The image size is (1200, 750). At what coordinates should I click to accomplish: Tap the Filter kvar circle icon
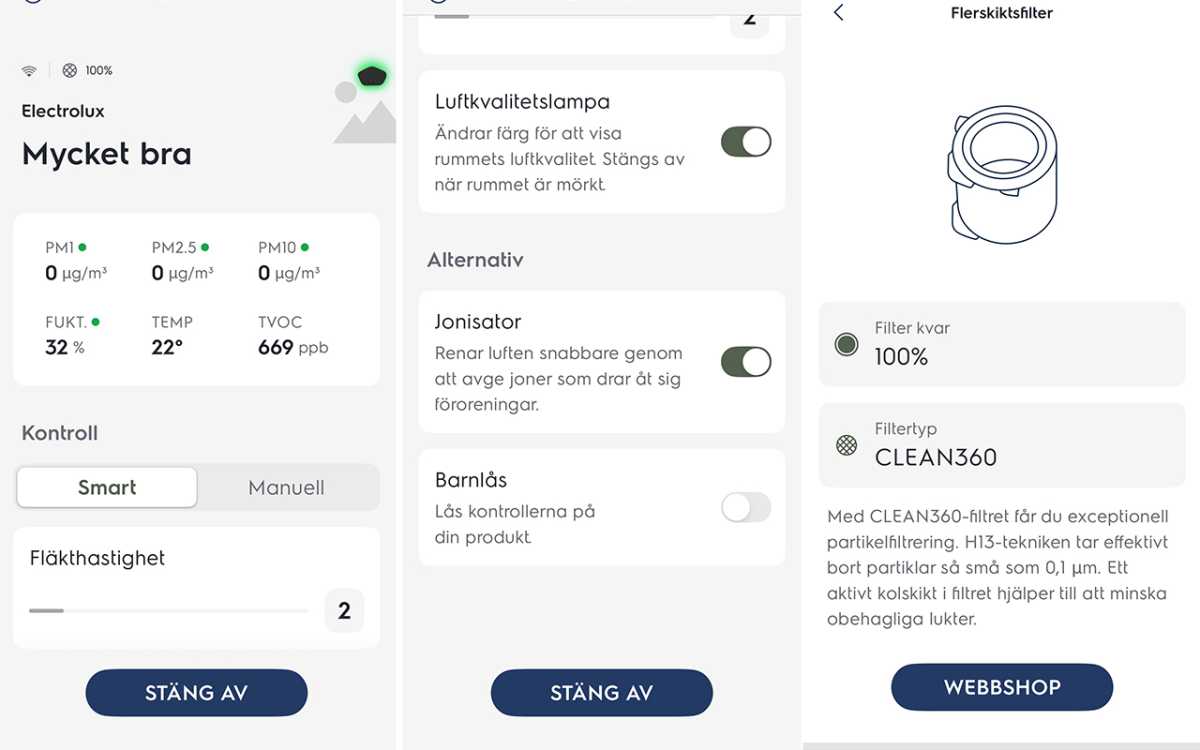(x=847, y=345)
